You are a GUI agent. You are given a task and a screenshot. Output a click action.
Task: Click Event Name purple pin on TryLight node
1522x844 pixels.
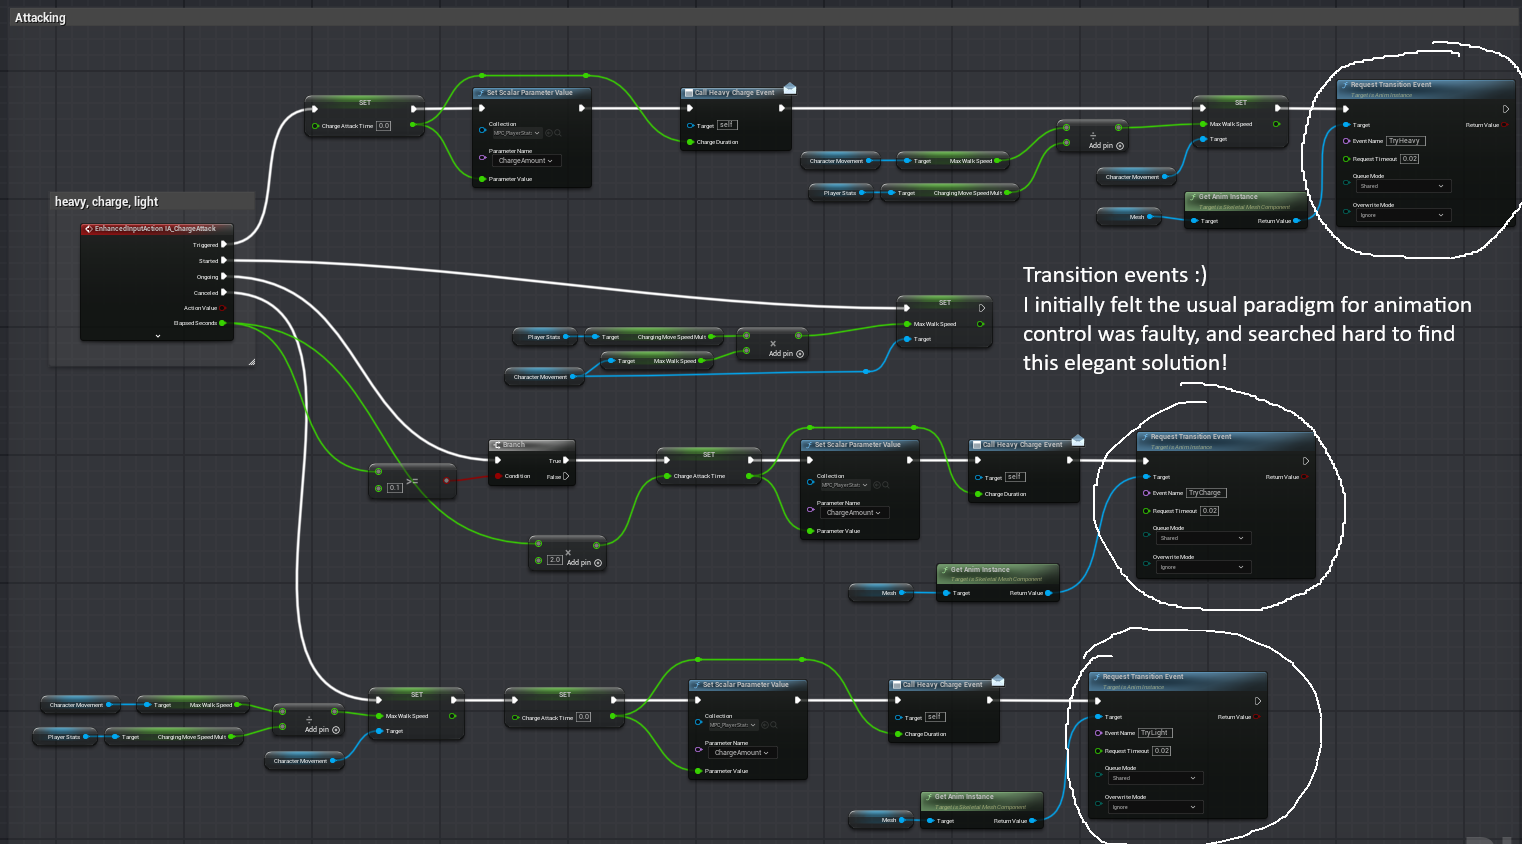pyautogui.click(x=1098, y=733)
